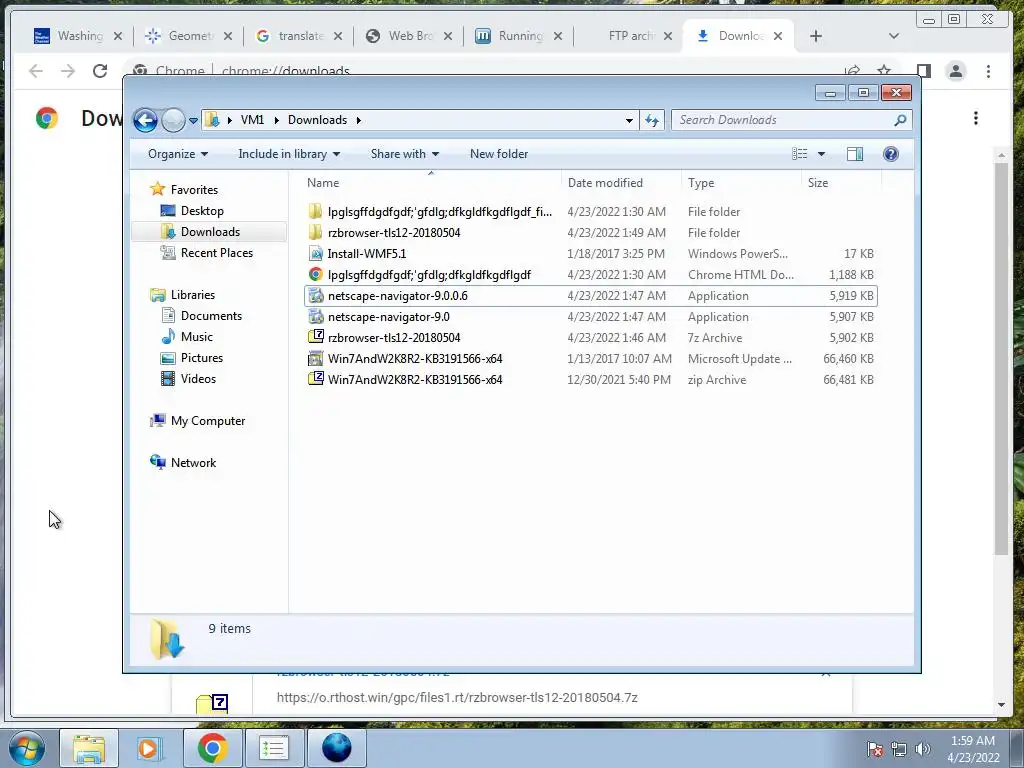Go back in Explorer navigation
This screenshot has width=1024, height=768.
[145, 120]
